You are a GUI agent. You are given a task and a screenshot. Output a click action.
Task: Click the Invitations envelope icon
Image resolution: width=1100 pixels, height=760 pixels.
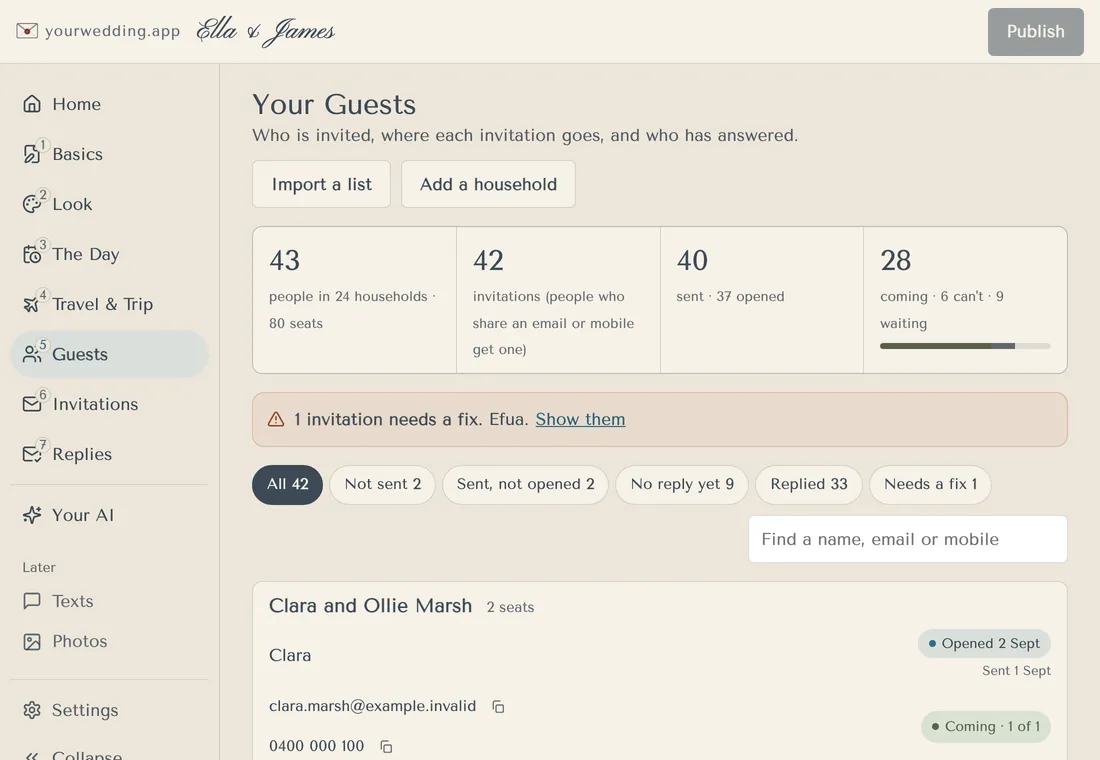pyautogui.click(x=32, y=404)
